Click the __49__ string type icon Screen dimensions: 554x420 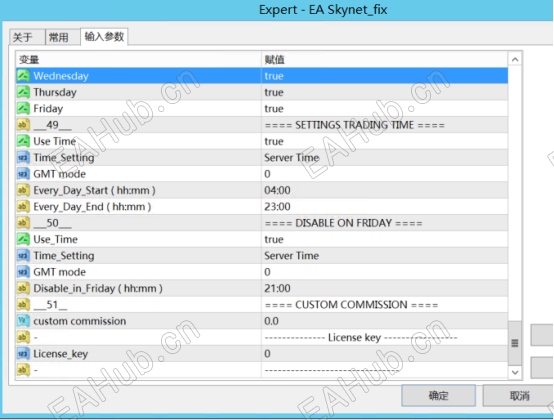[23, 125]
